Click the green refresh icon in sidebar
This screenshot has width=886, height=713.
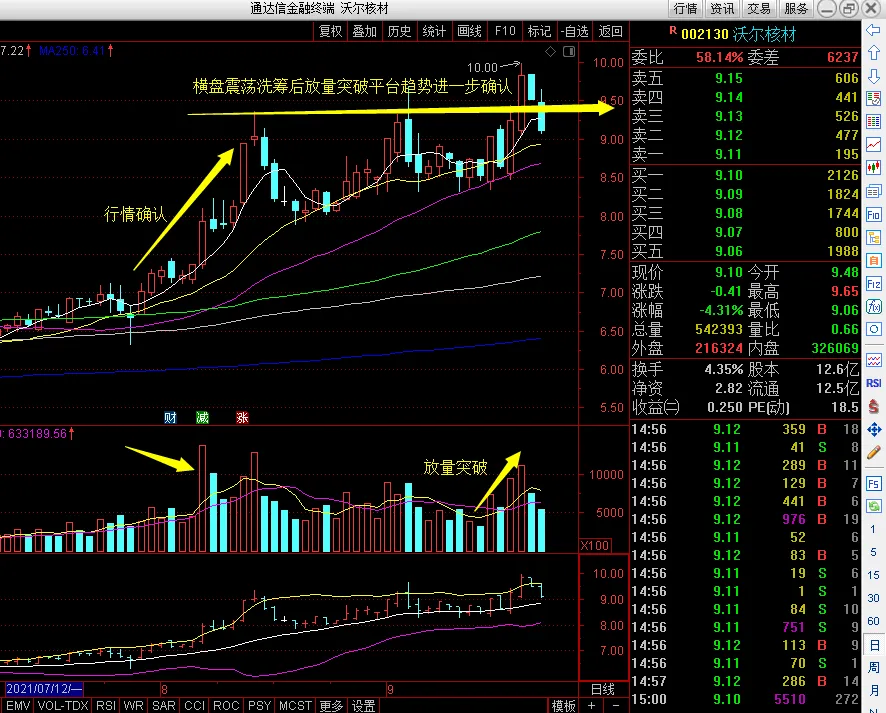874,506
